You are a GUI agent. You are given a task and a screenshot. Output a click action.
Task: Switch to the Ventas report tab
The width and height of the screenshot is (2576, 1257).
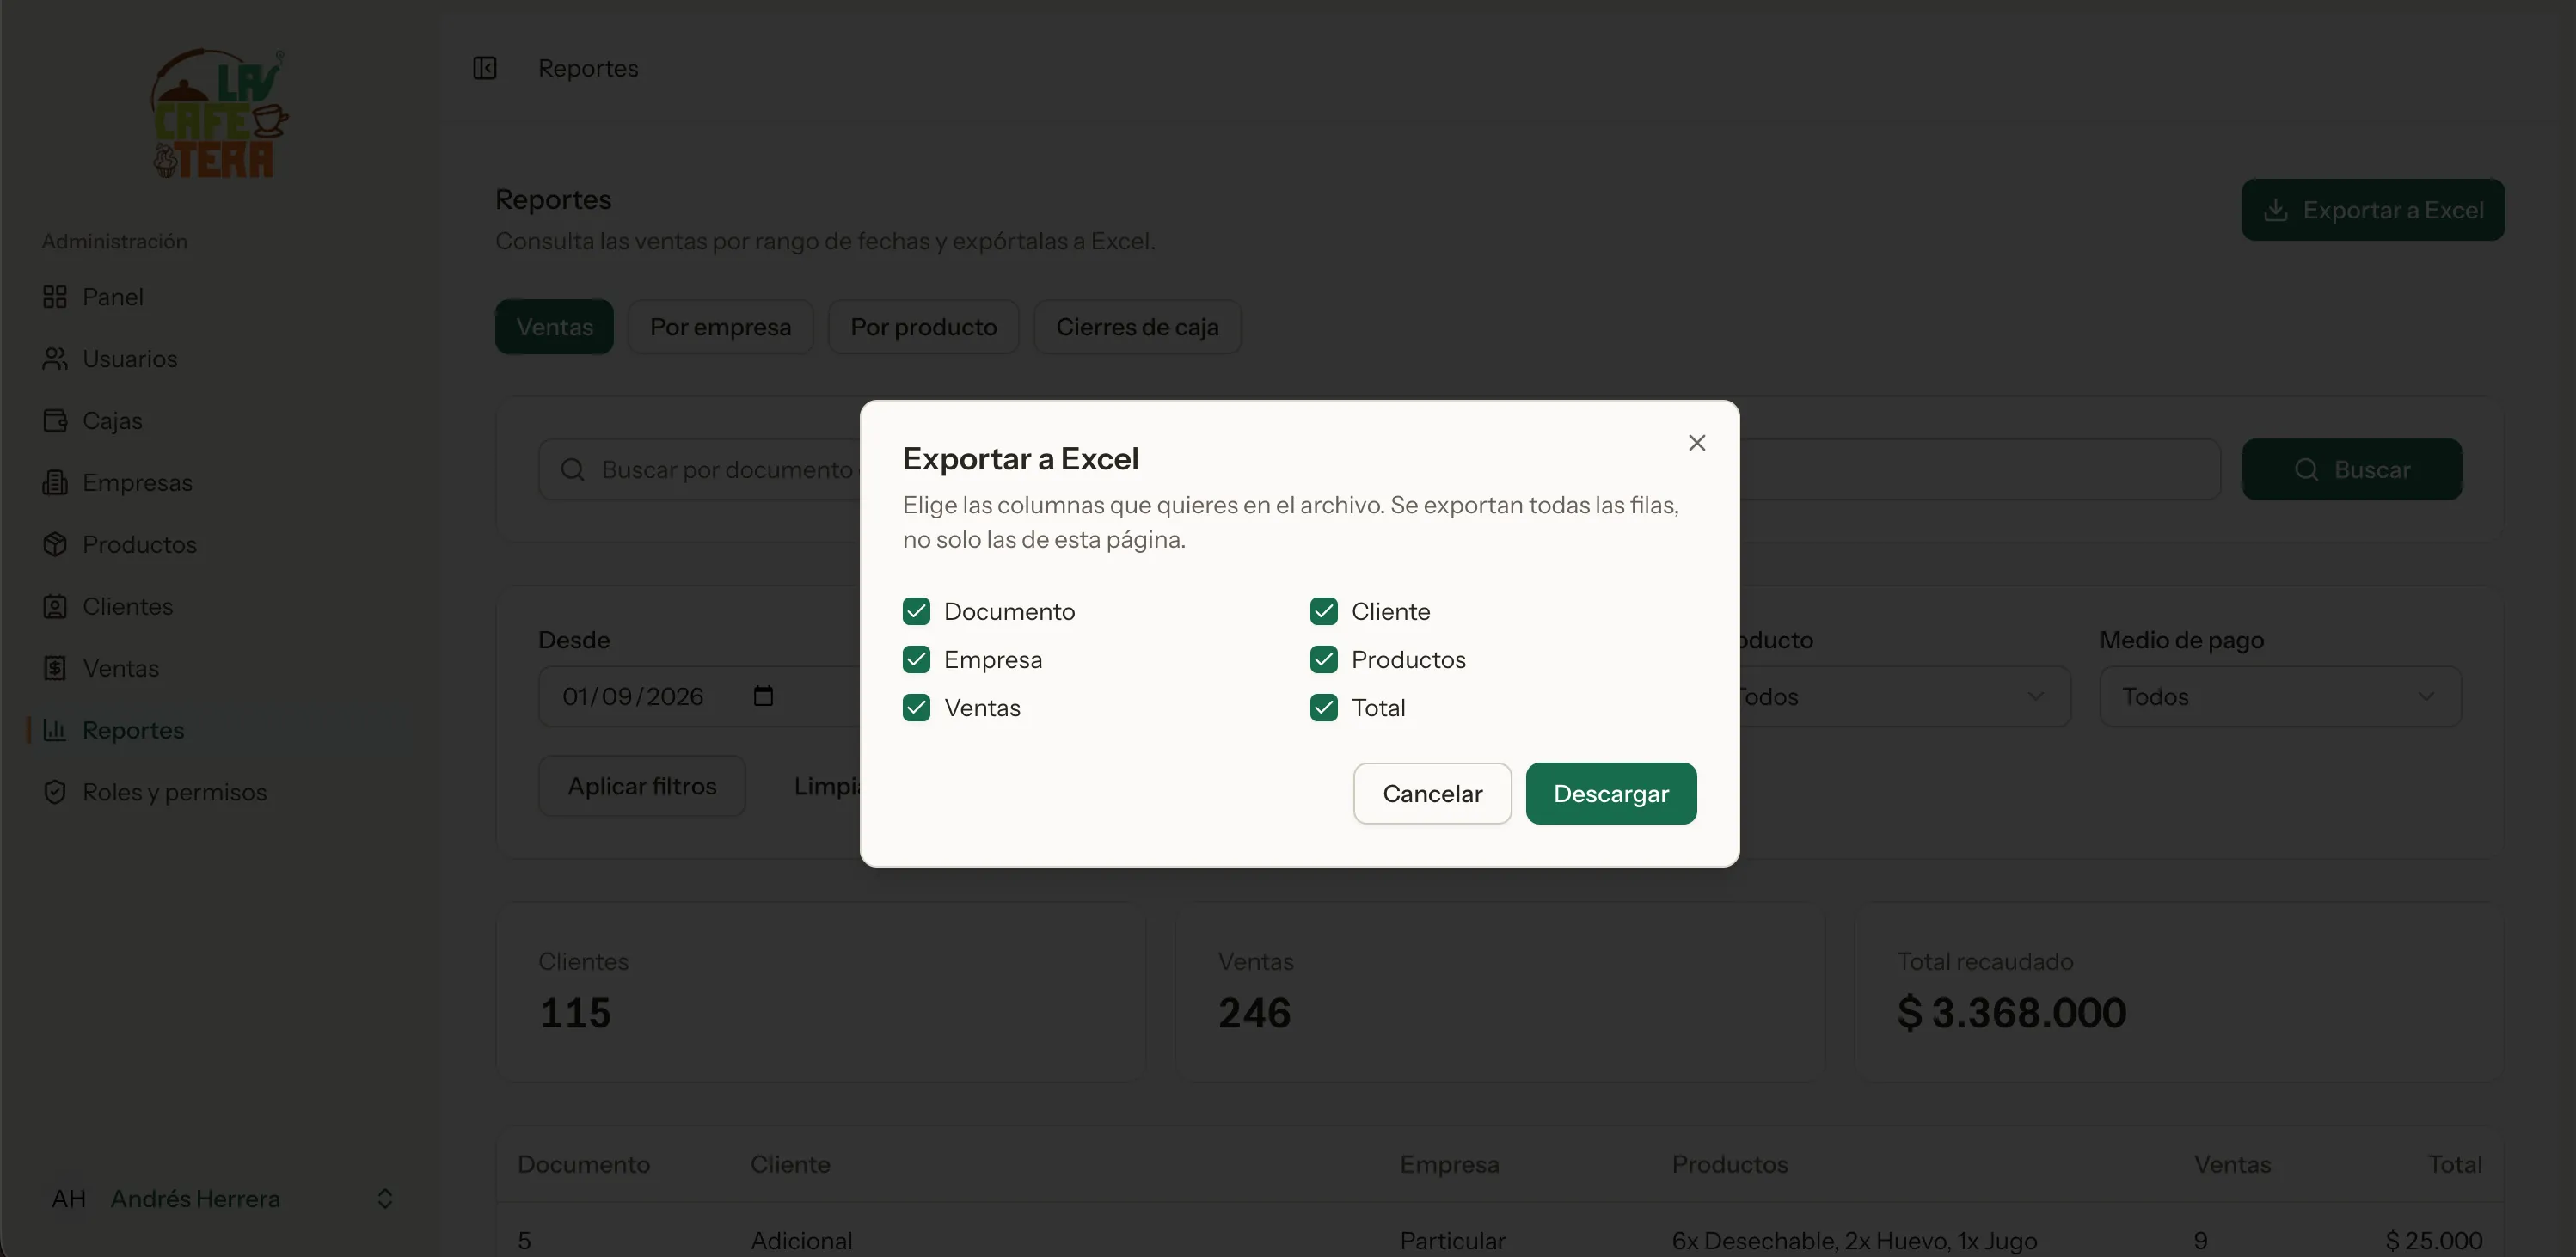[x=554, y=327]
